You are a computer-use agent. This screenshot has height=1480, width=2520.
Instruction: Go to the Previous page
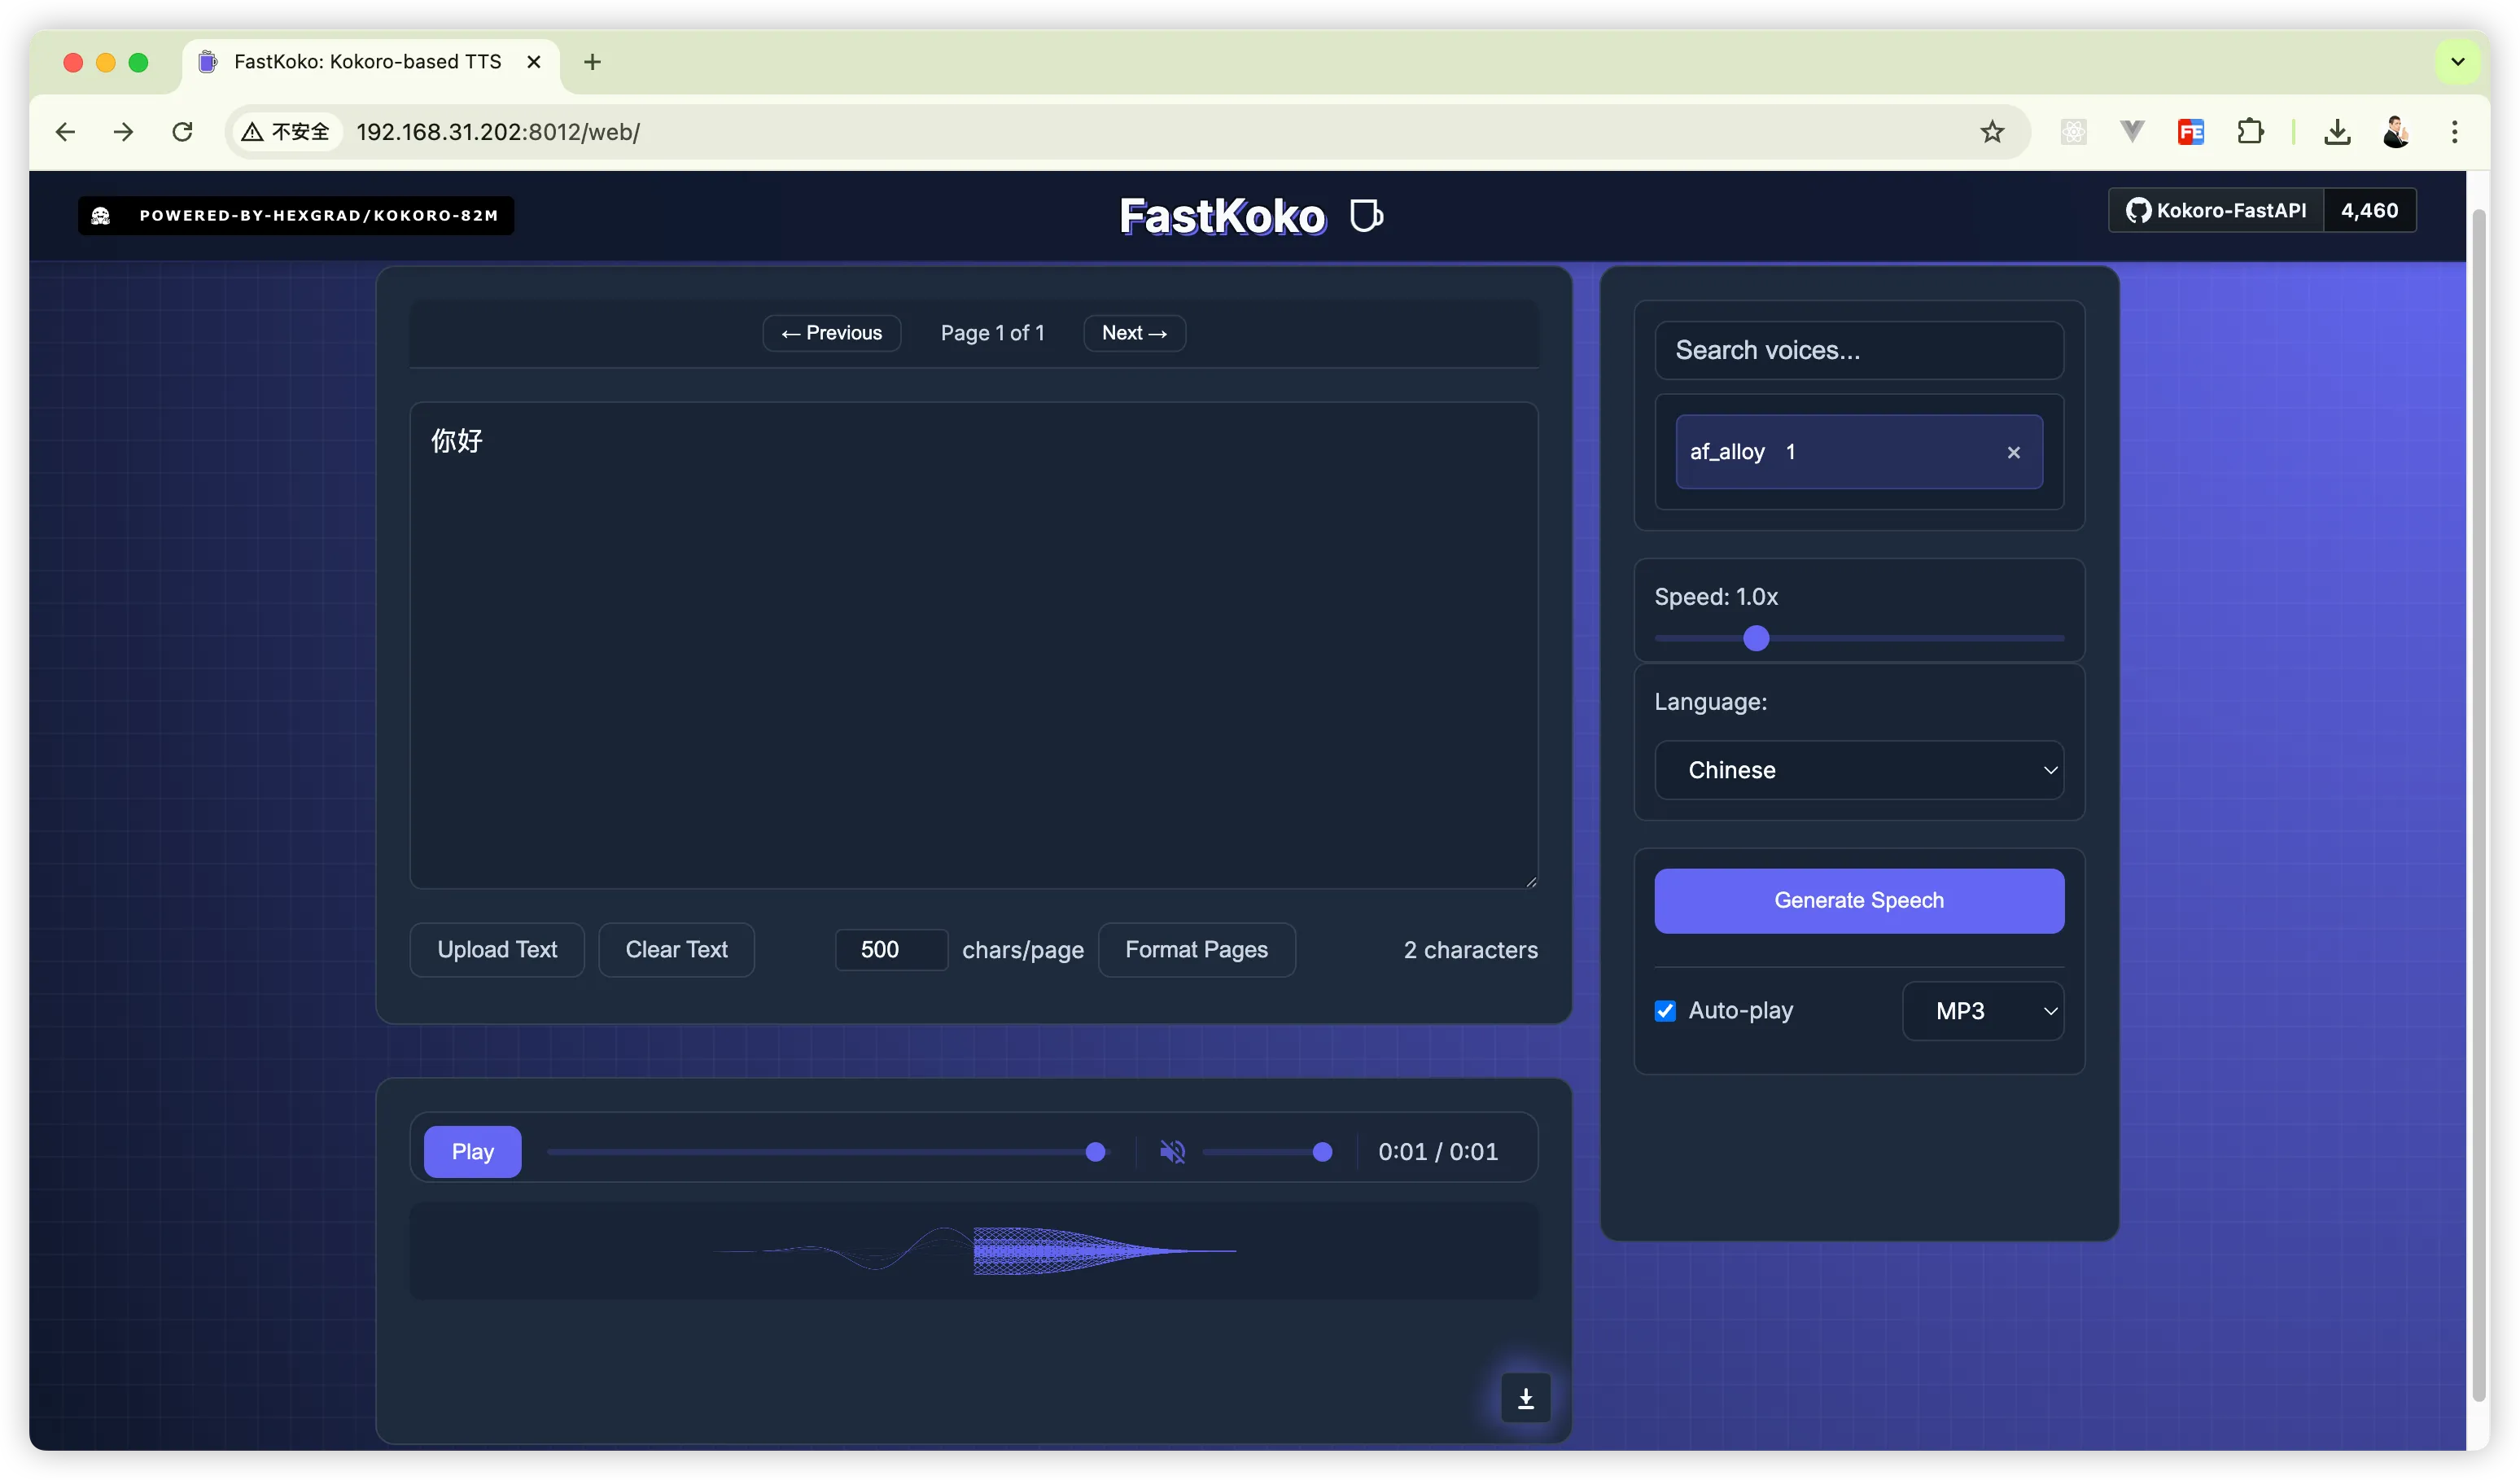[x=832, y=333]
